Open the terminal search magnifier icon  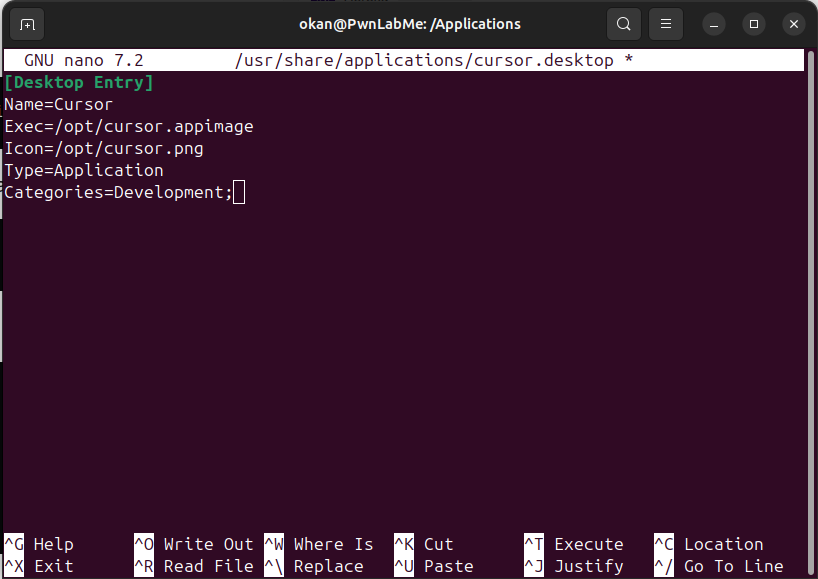click(624, 24)
